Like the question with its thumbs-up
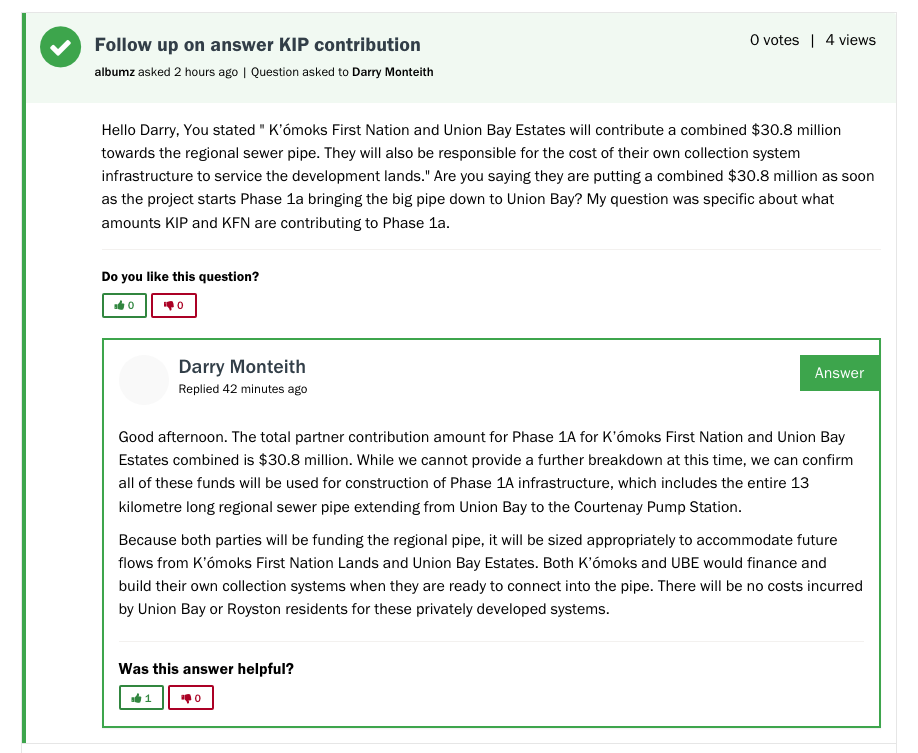 [x=125, y=305]
